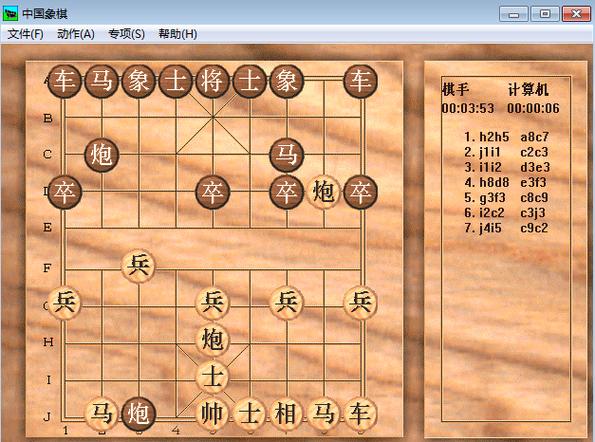Click move 3 entry i1i2
Viewport: 595px width, 442px height.
click(490, 167)
